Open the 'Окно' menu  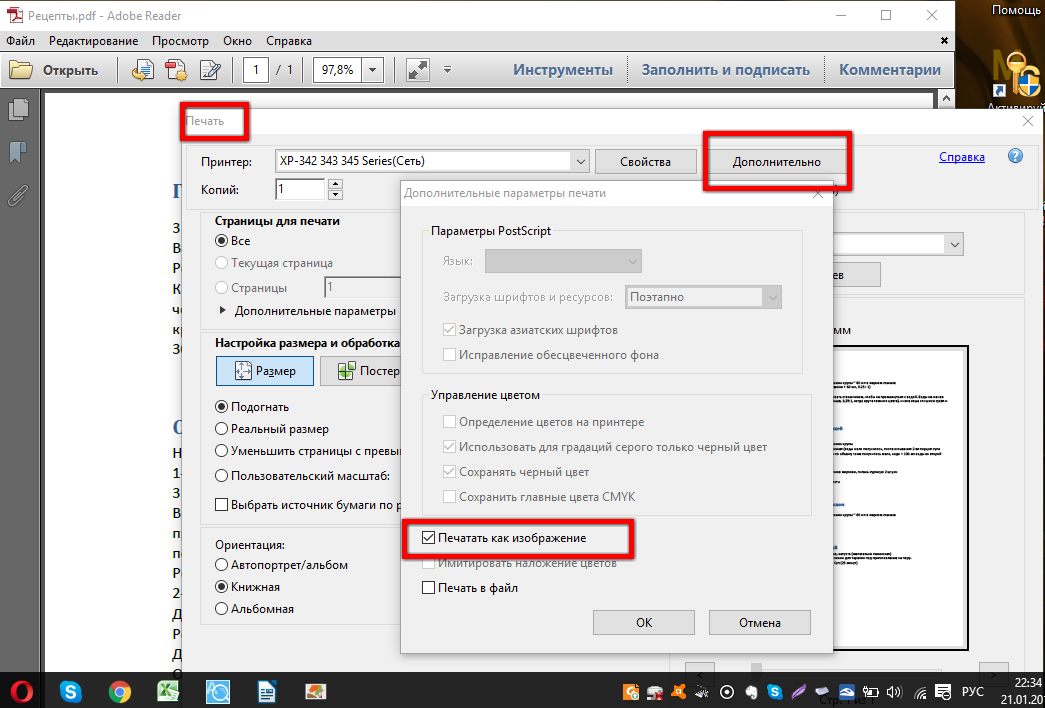237,41
